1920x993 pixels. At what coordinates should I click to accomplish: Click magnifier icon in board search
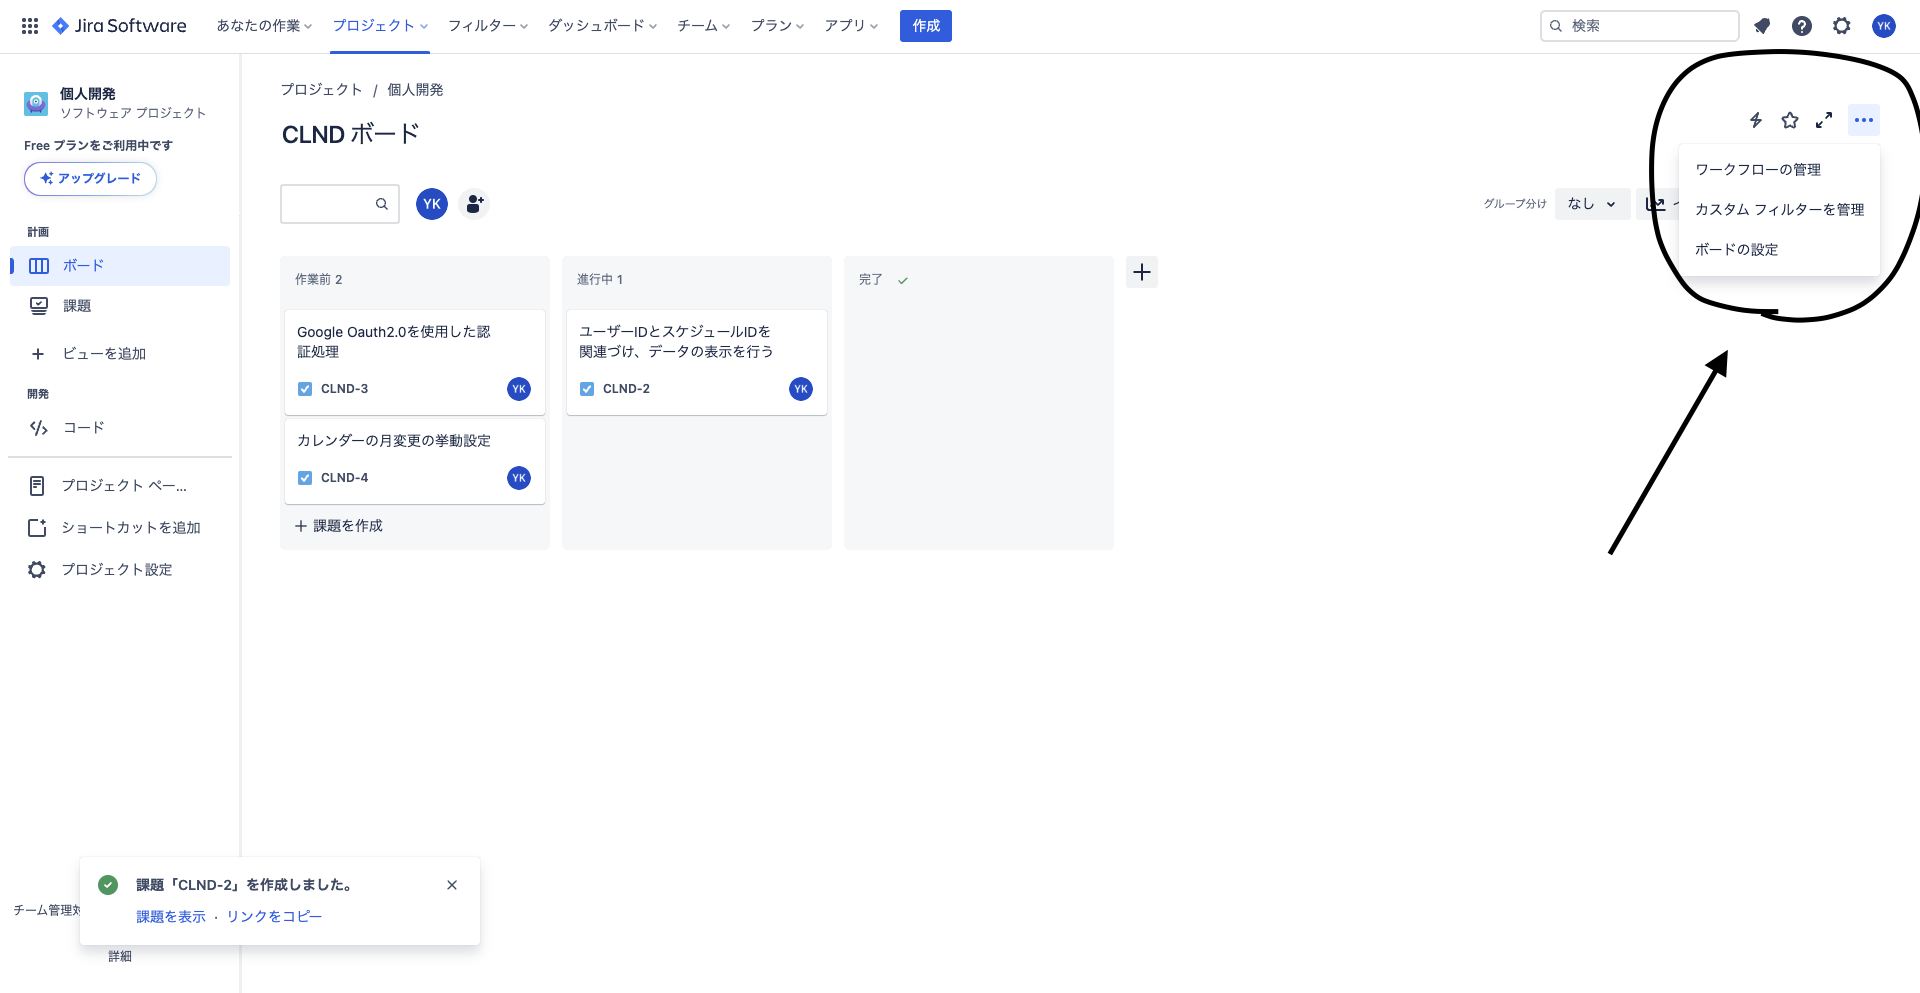[382, 204]
